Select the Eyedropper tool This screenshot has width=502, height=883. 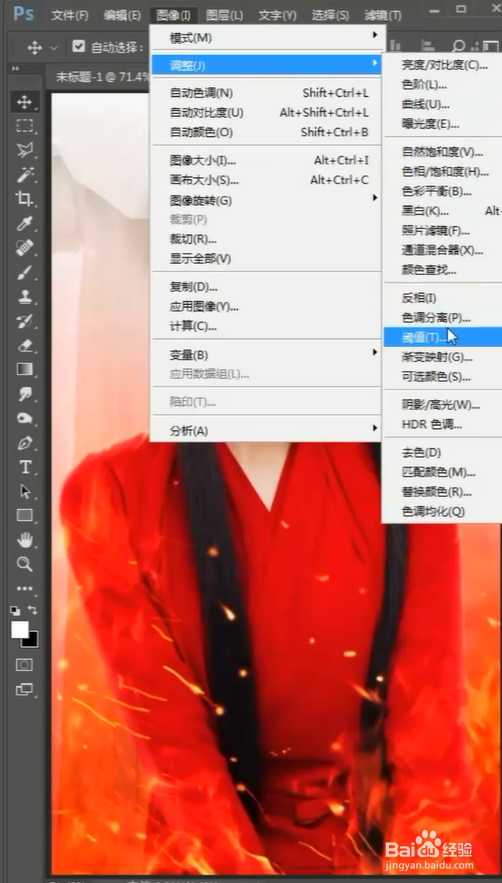(x=24, y=224)
